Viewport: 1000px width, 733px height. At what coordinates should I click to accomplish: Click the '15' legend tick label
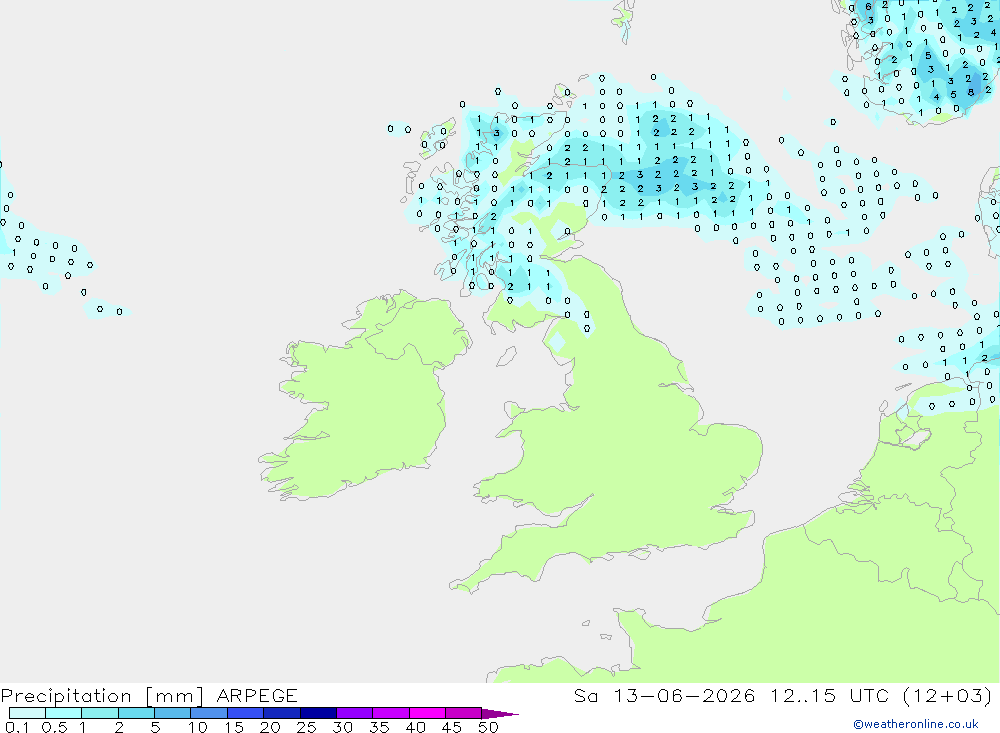[234, 727]
